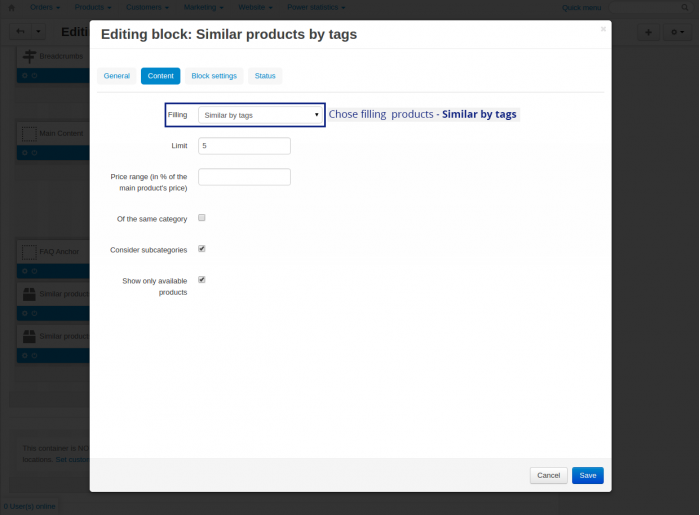Click the Cancel button
This screenshot has width=700, height=515.
coord(548,475)
